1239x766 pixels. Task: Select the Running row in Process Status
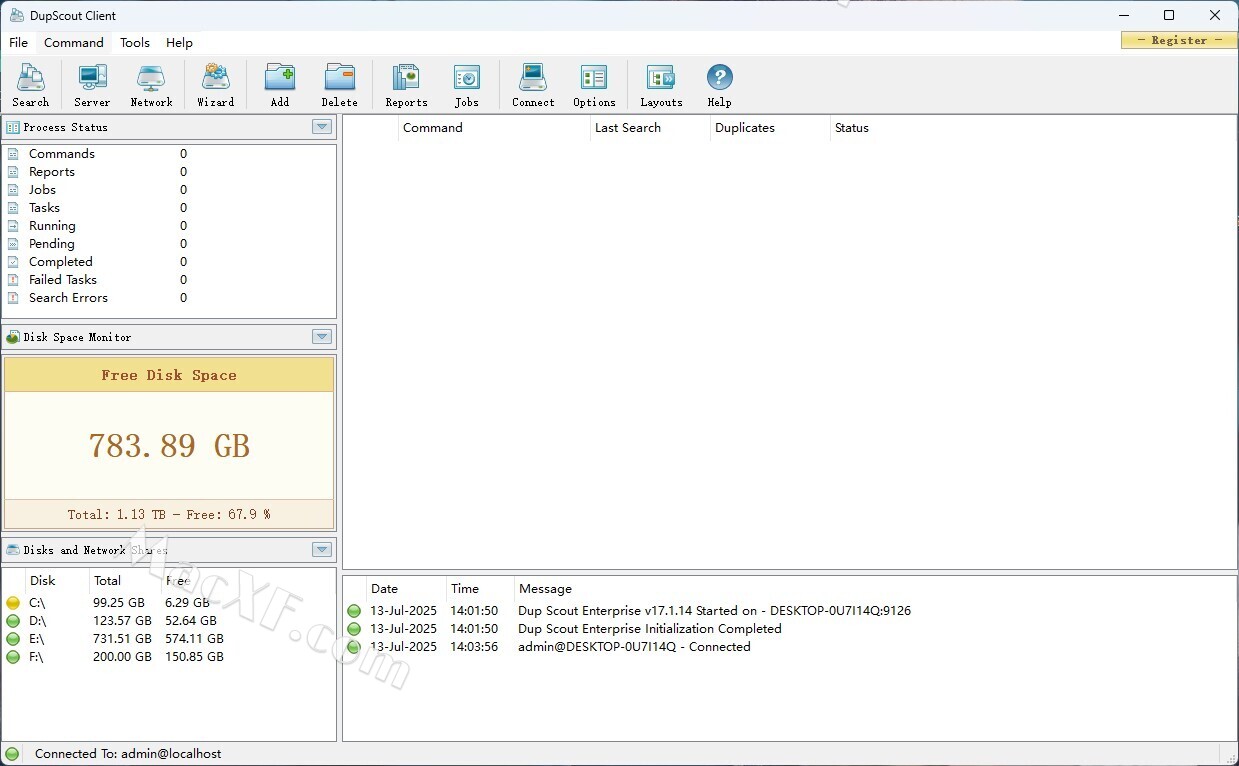[x=170, y=226]
